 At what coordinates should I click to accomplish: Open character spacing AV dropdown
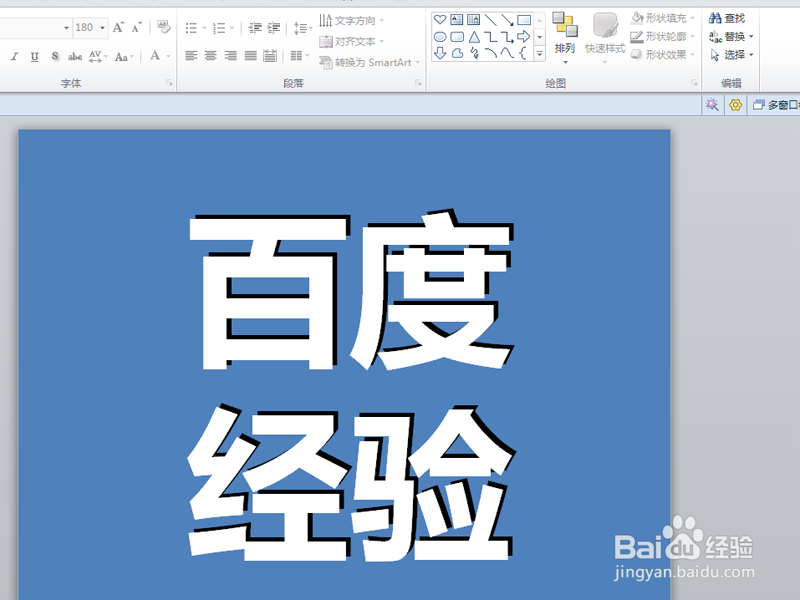click(97, 57)
